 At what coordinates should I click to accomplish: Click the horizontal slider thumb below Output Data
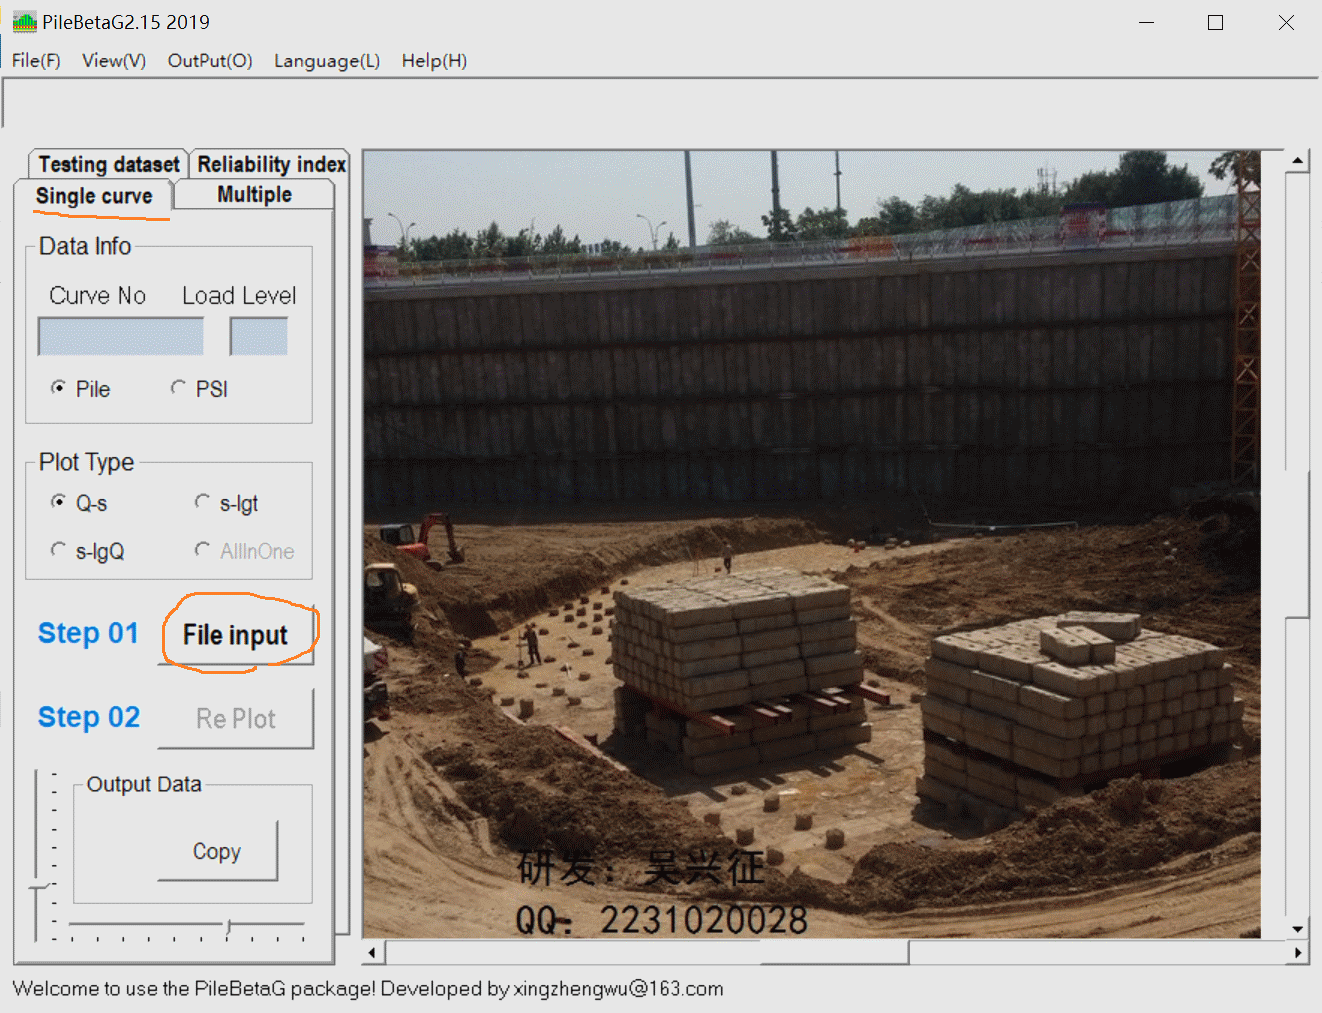tap(229, 927)
